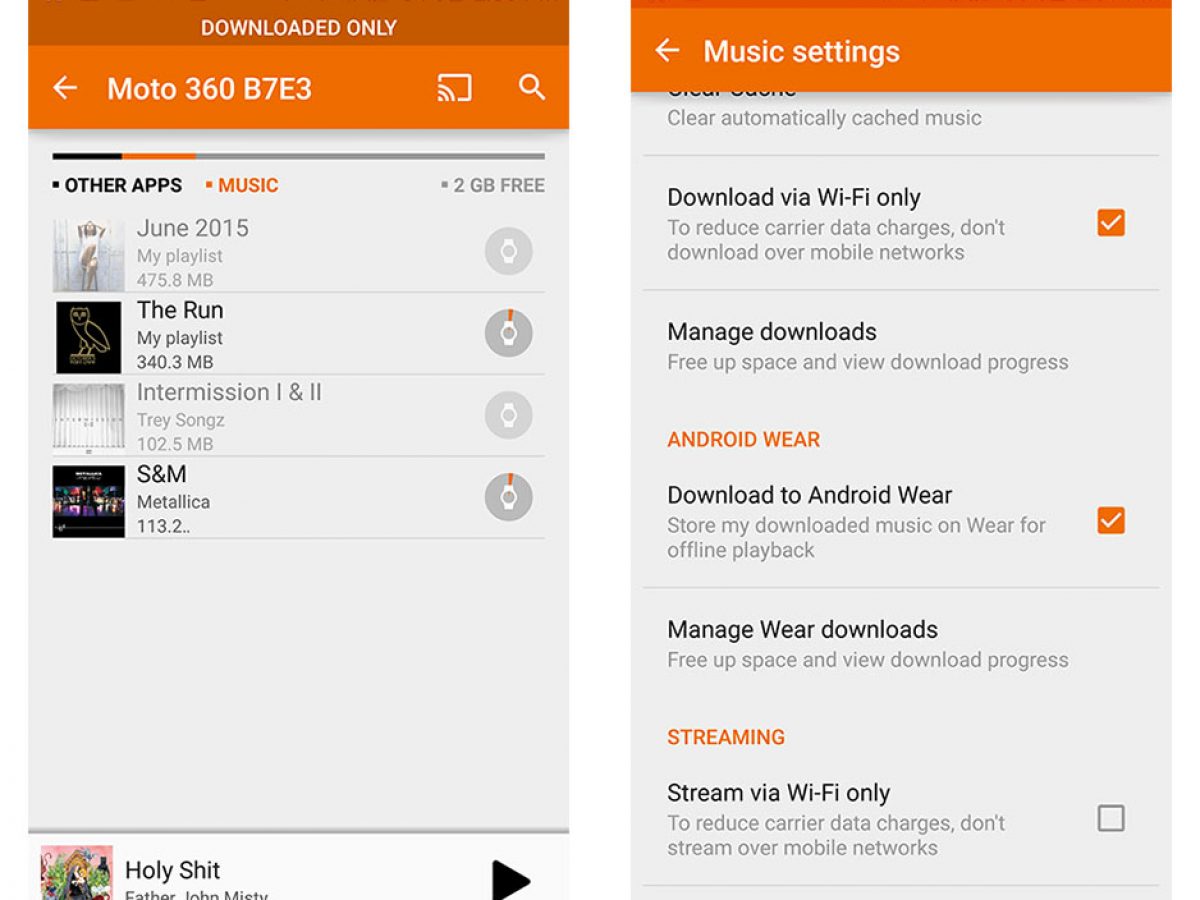Select the OTHER APPS storage legend
Viewport: 1200px width, 900px height.
click(x=117, y=185)
